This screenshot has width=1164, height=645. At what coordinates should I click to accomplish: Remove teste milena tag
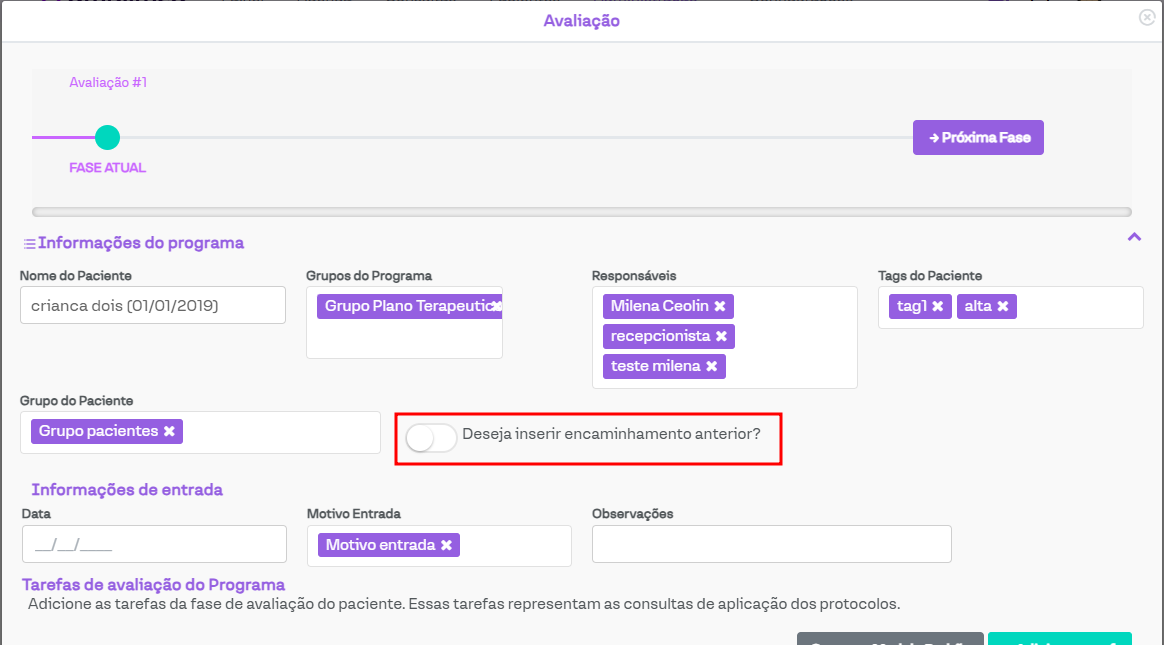[x=711, y=366]
